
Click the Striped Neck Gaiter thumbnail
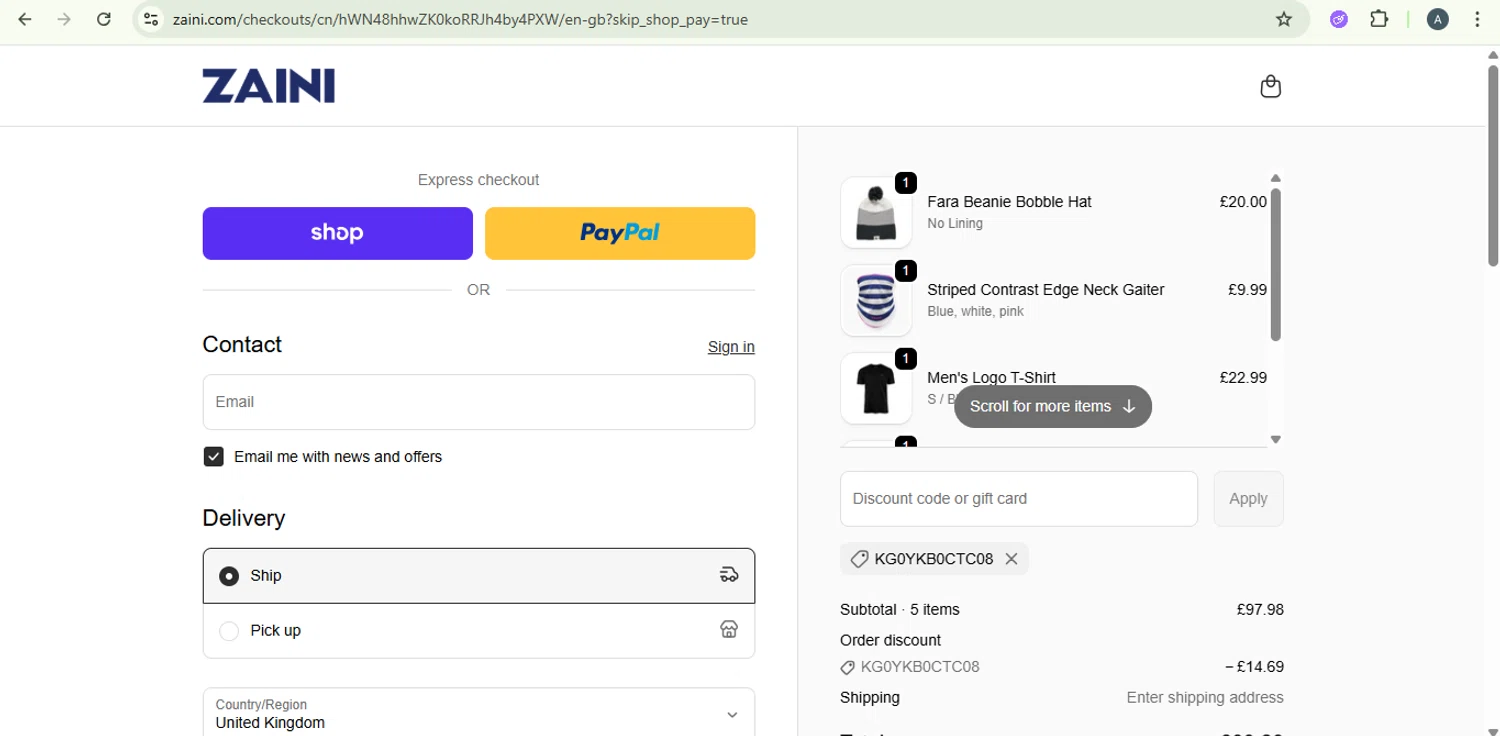click(876, 301)
